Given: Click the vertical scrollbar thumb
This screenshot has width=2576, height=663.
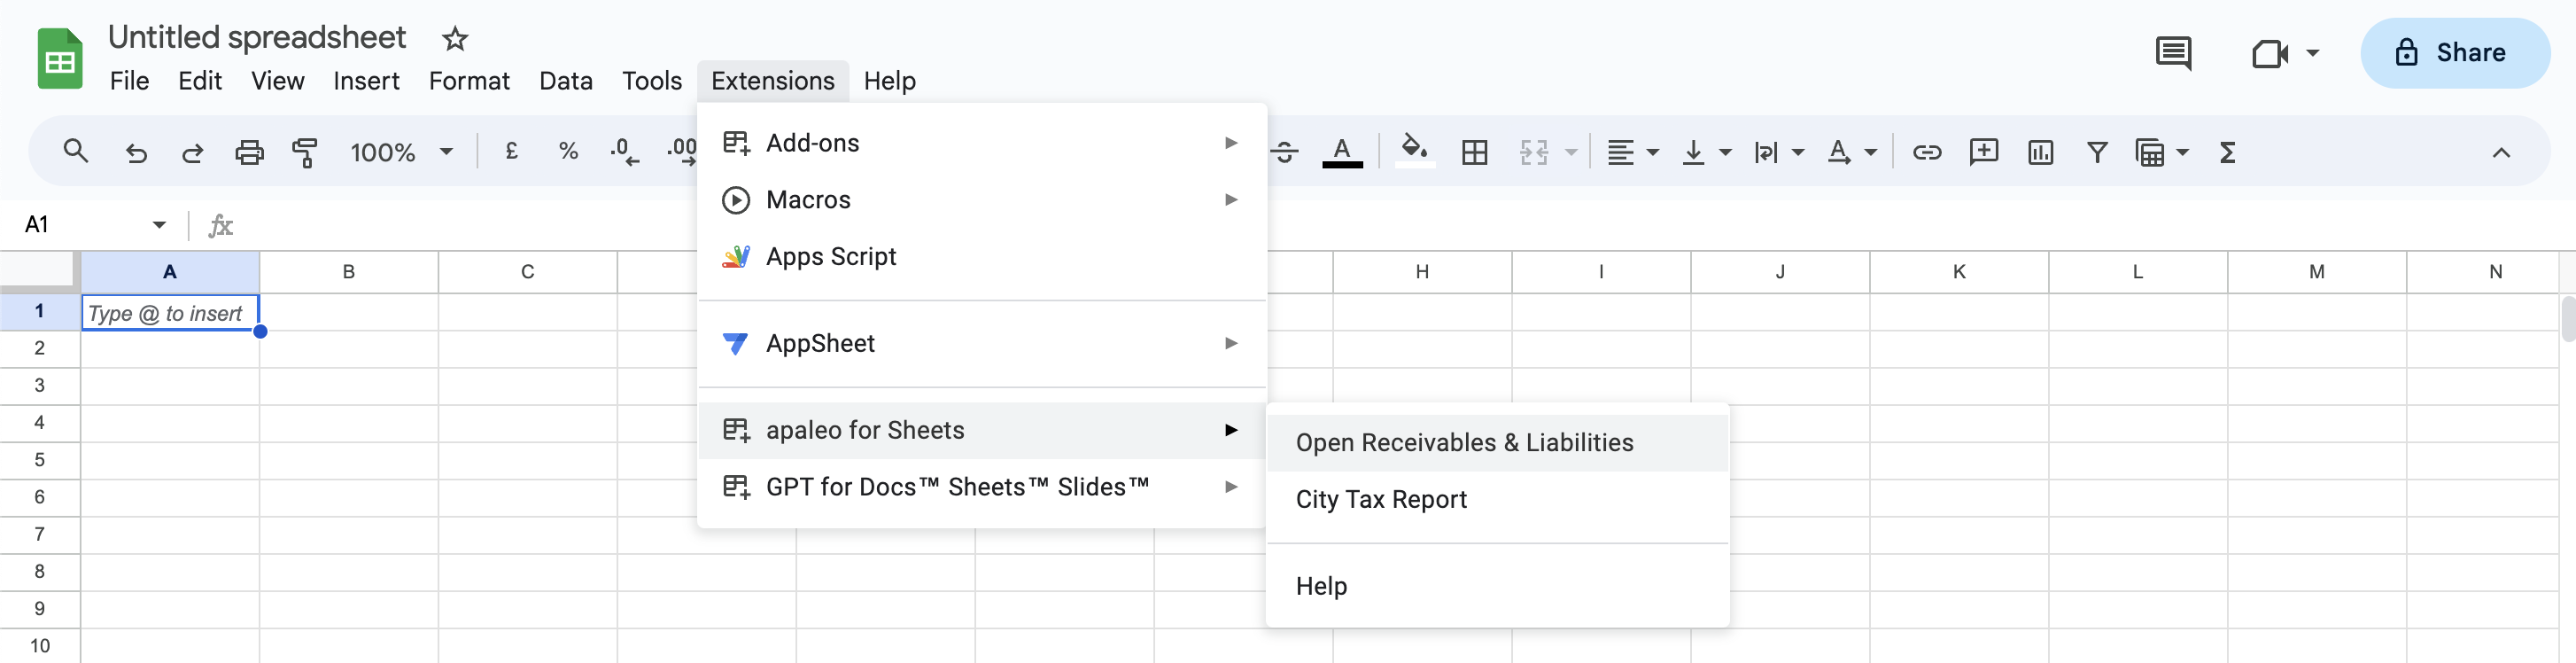Looking at the screenshot, I should tap(2567, 319).
